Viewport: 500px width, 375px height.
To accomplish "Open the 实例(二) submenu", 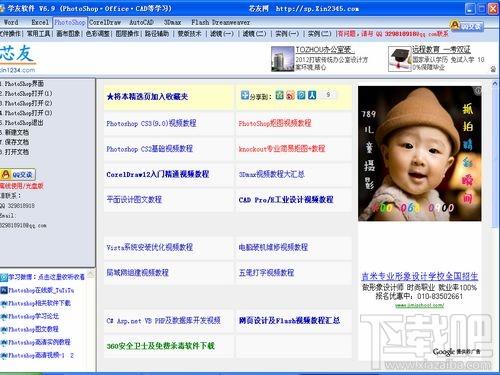I will click(x=319, y=34).
